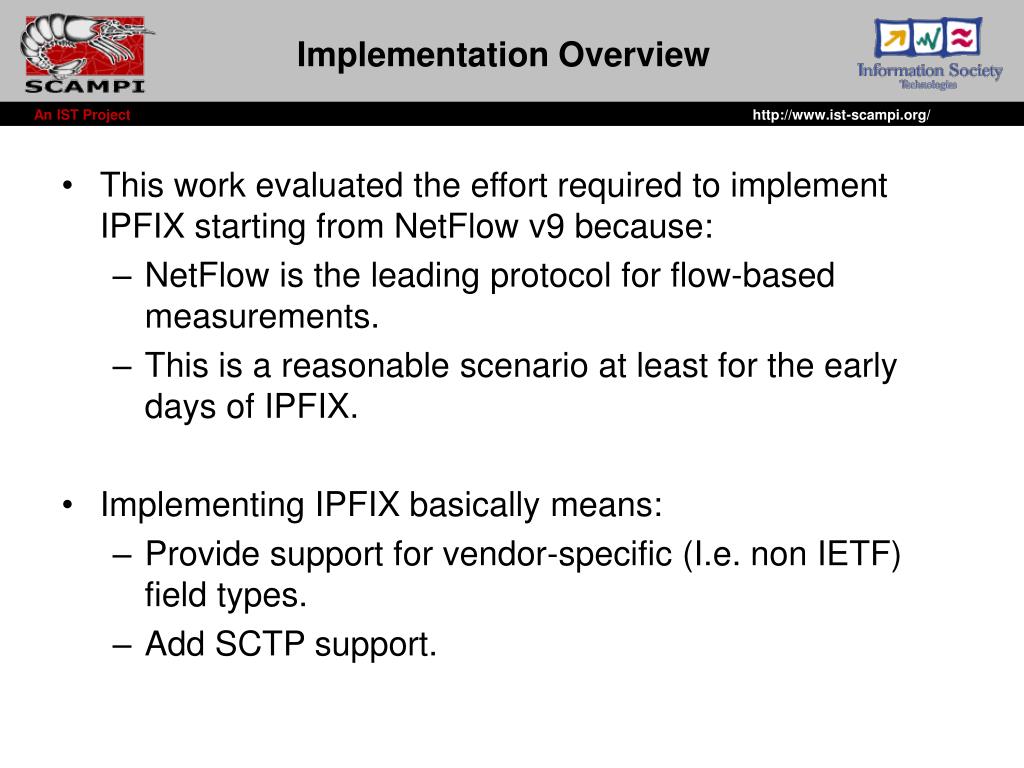This screenshot has height=768, width=1024.
Task: Click the SCAMPI shrimp logo
Action: click(x=85, y=54)
